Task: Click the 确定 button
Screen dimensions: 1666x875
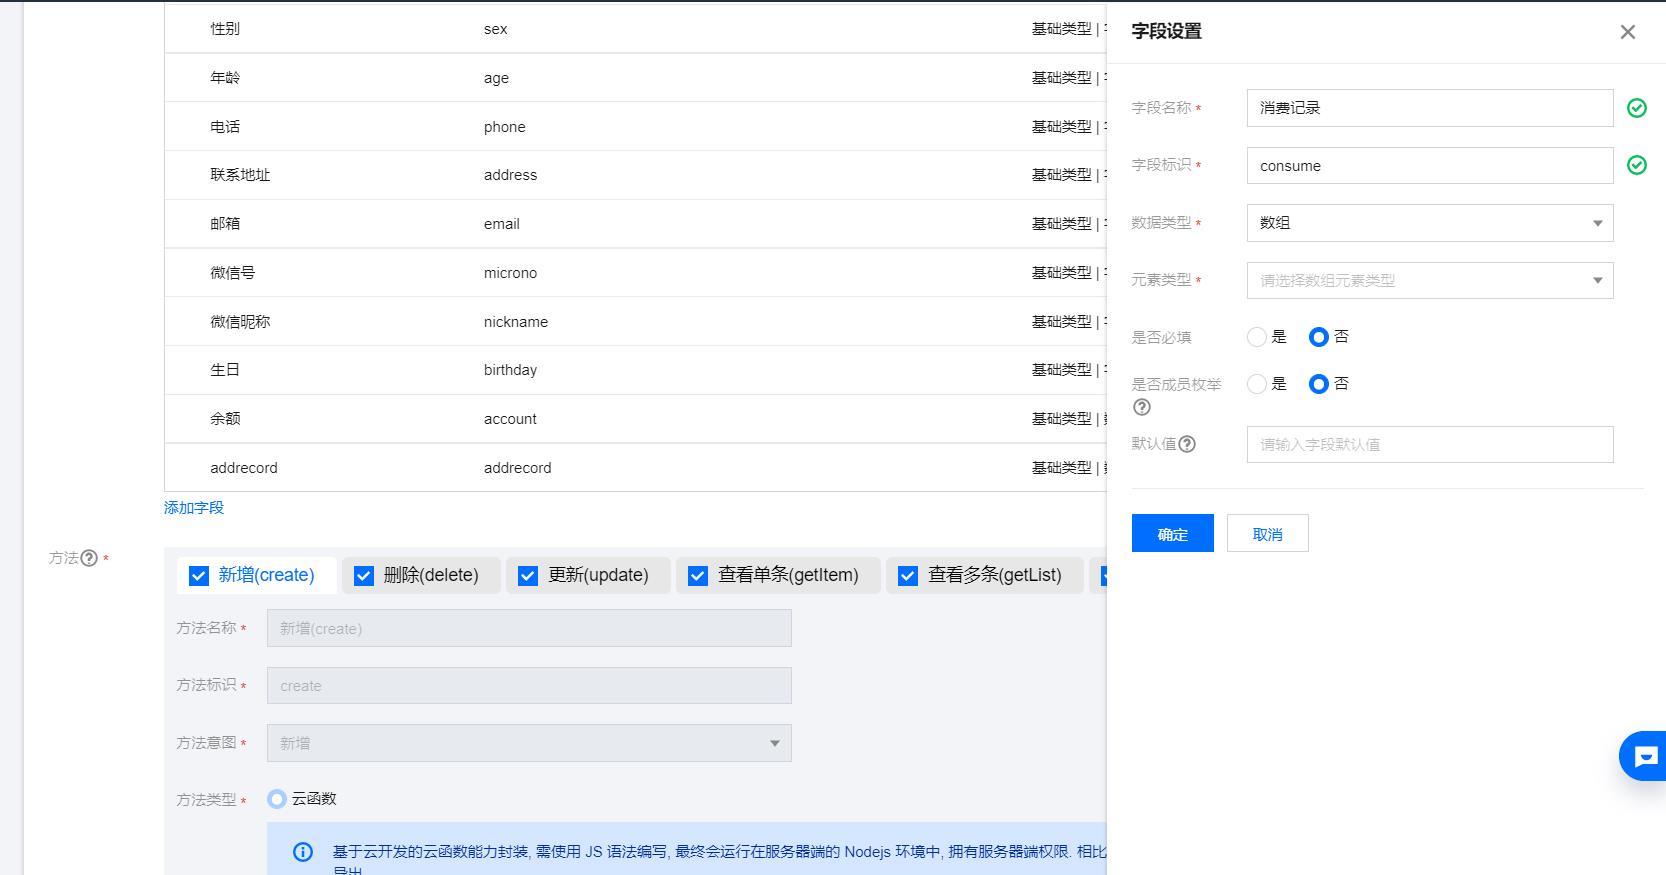Action: (x=1172, y=534)
